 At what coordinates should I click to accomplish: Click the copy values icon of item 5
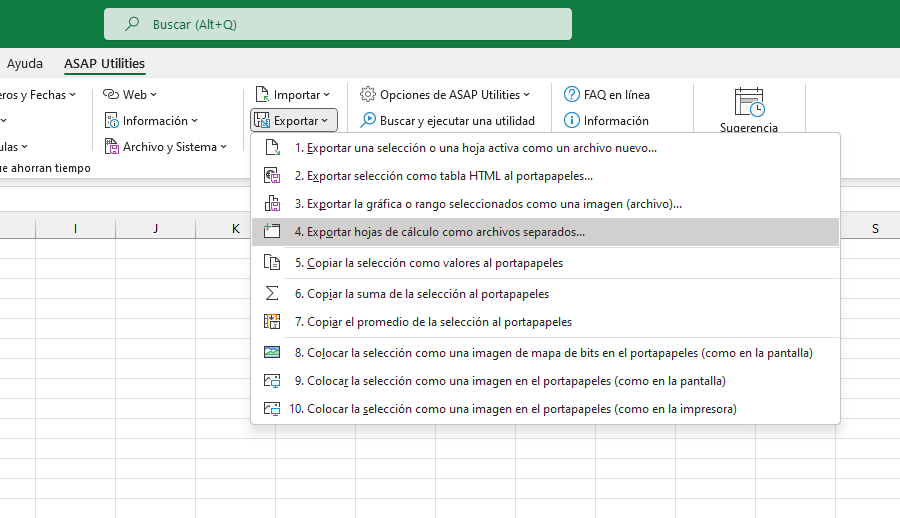pyautogui.click(x=272, y=262)
